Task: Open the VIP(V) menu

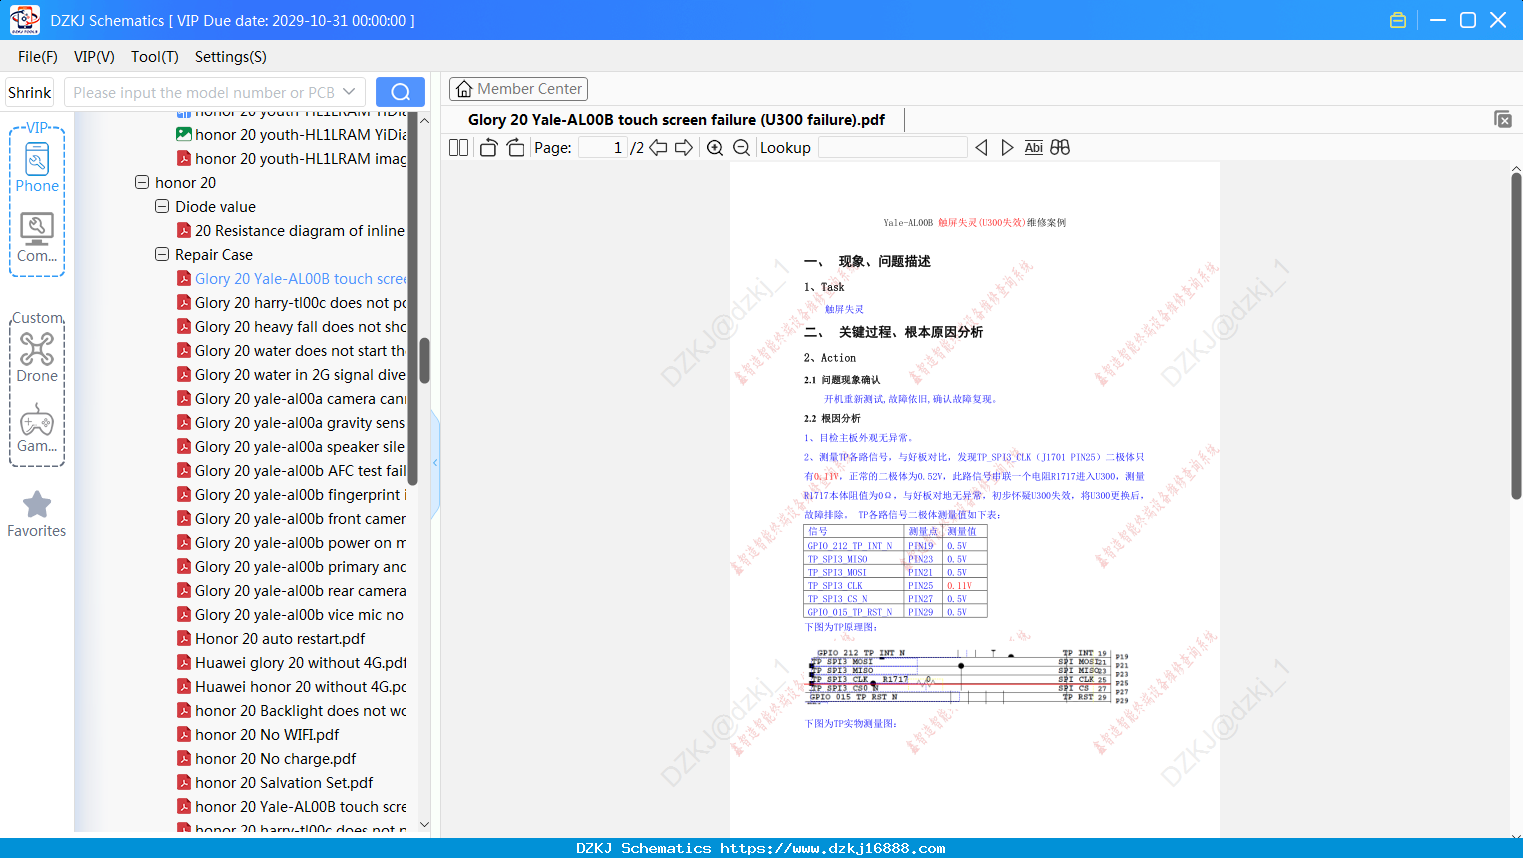Action: click(94, 57)
